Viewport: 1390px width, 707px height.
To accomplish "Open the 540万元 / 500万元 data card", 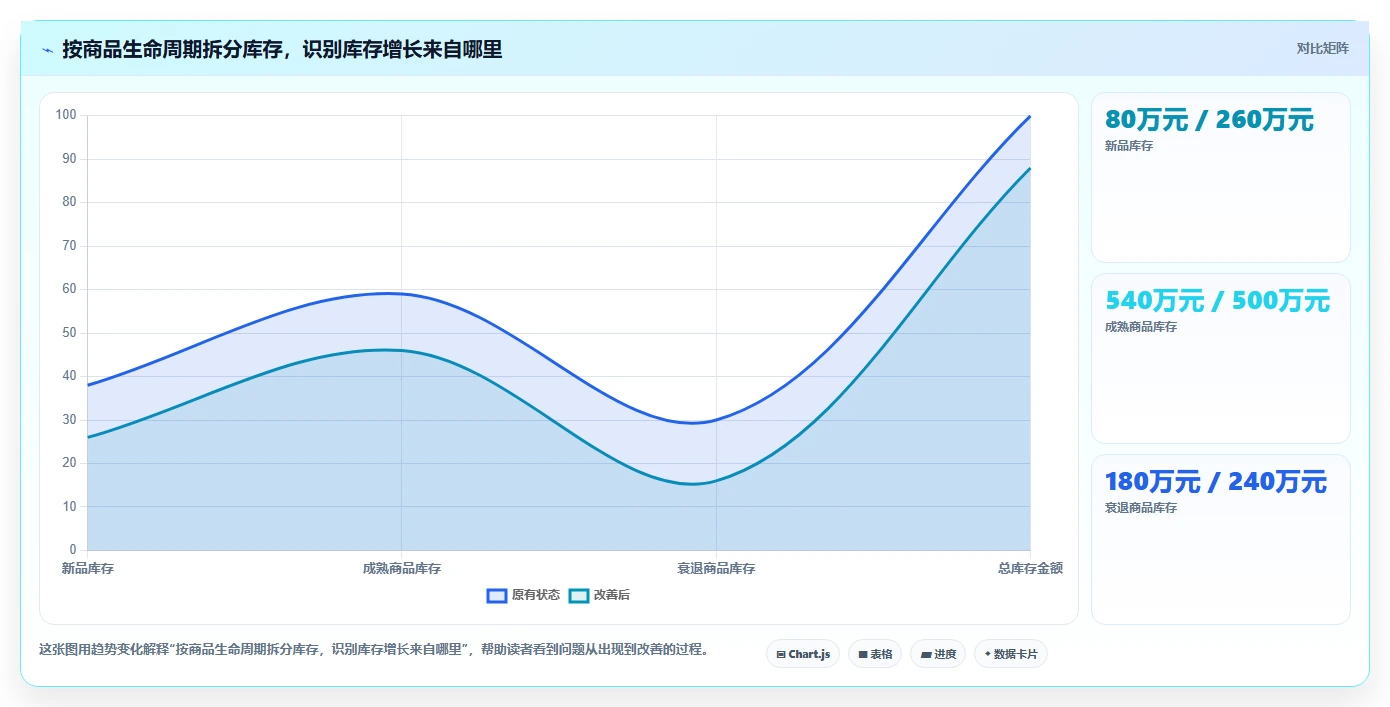I will click(1221, 358).
